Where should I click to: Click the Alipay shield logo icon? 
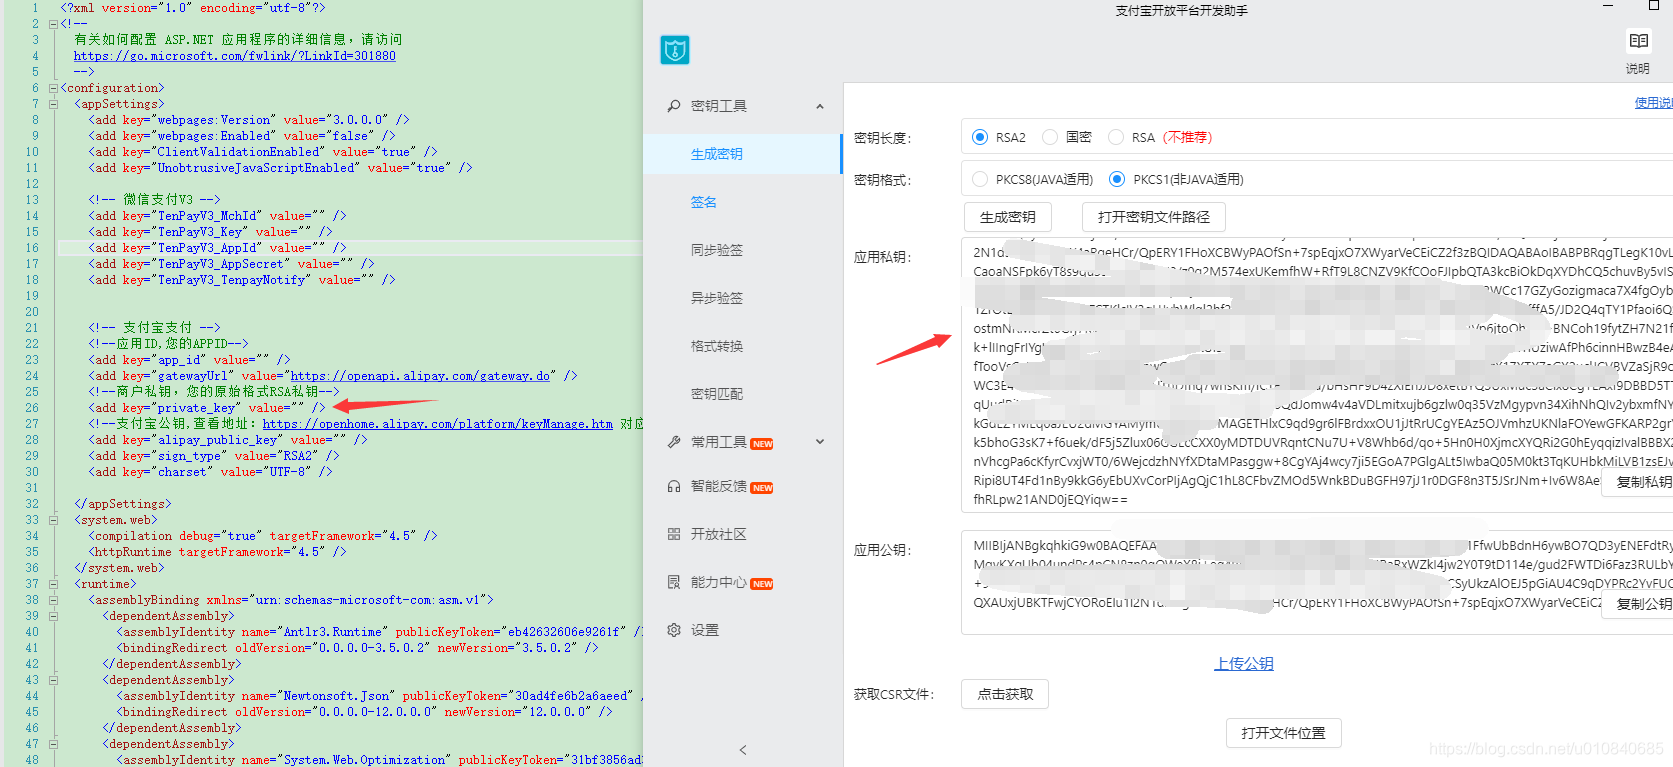[675, 50]
